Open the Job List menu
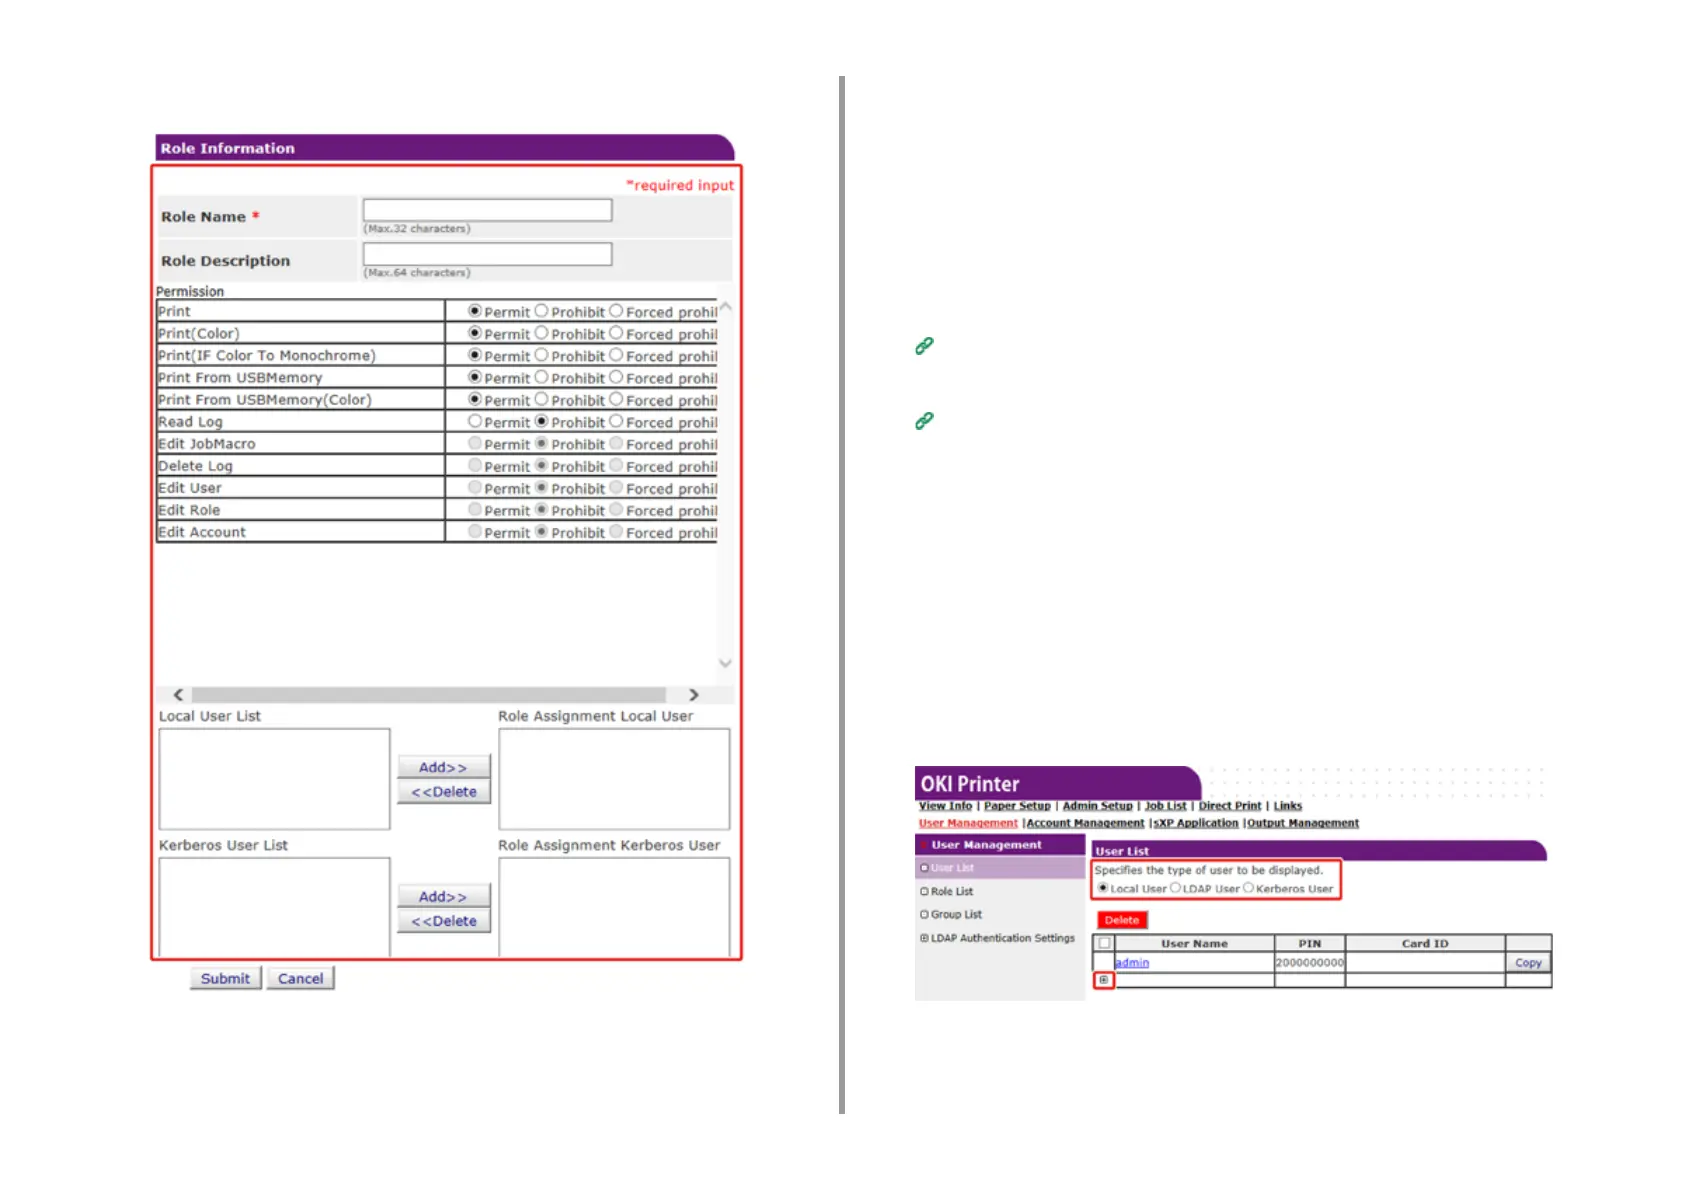Screen dimensions: 1684x1190 pyautogui.click(x=1165, y=806)
